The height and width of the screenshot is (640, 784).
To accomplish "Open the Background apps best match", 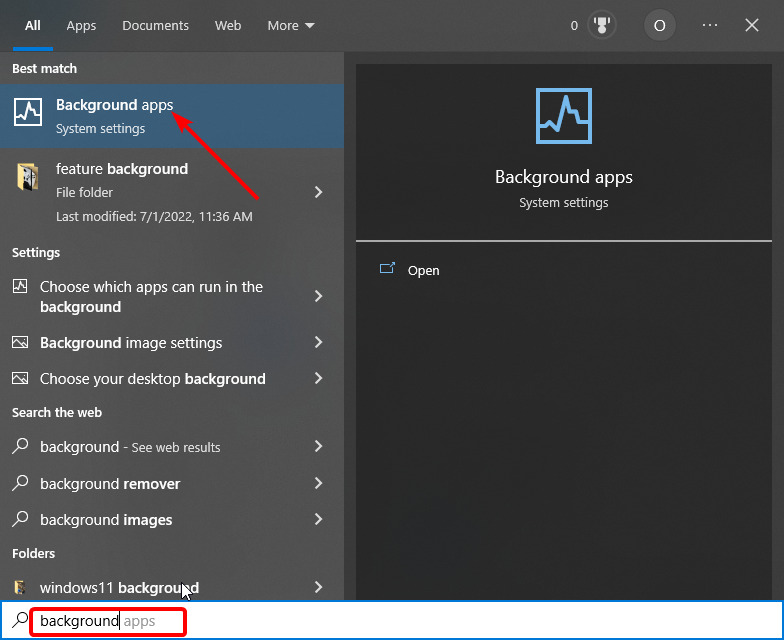I will pos(172,116).
